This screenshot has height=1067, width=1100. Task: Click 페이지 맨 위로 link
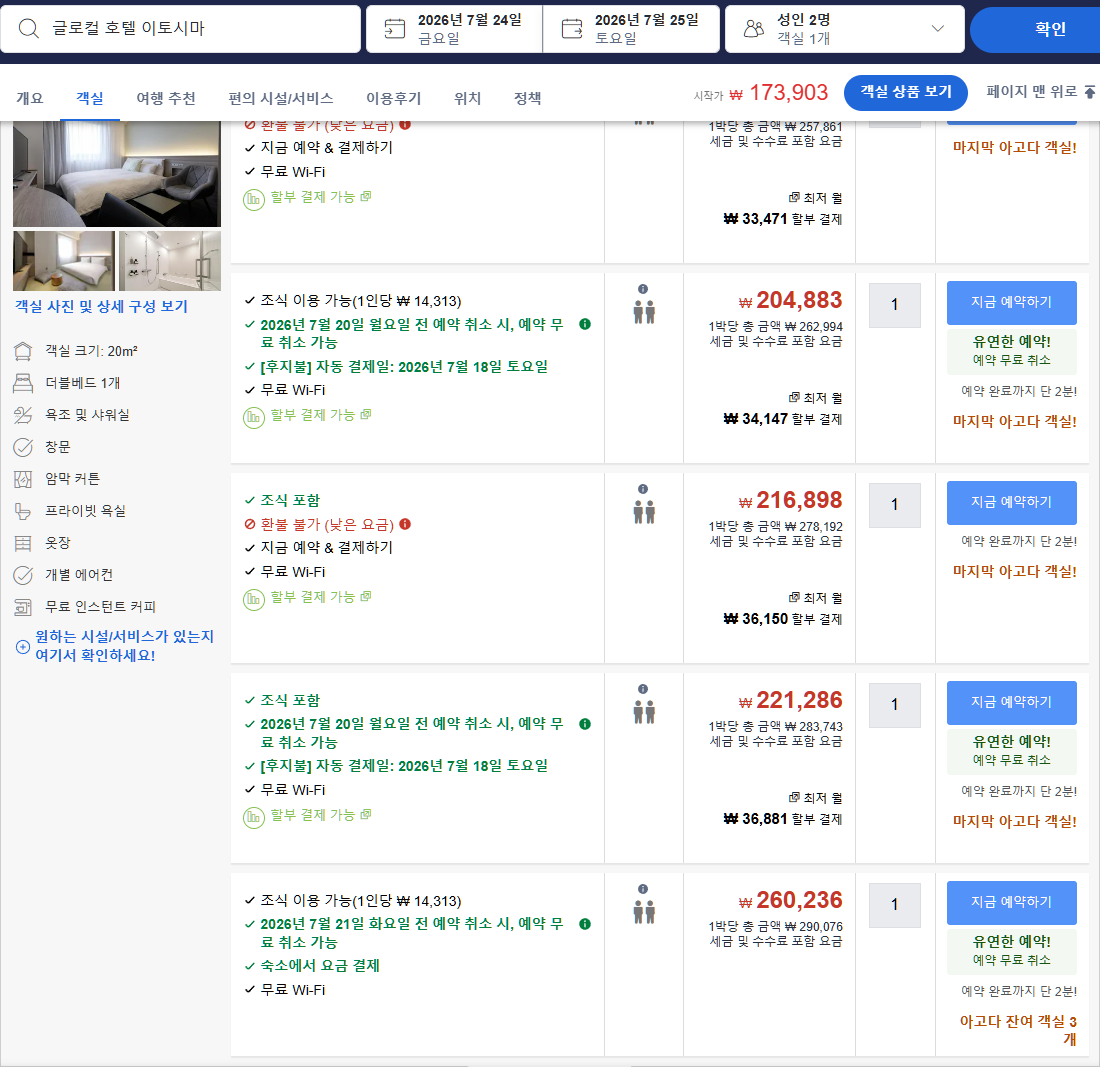point(1031,92)
